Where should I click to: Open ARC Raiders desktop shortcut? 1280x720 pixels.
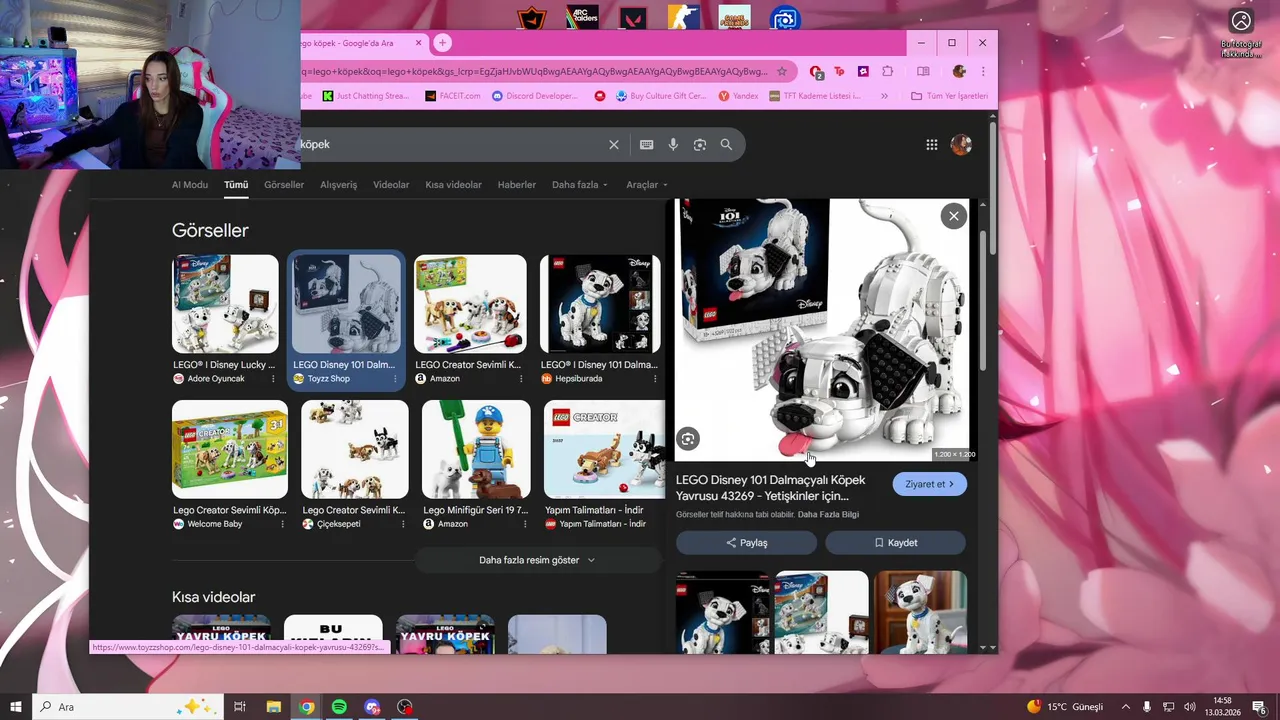pos(582,19)
